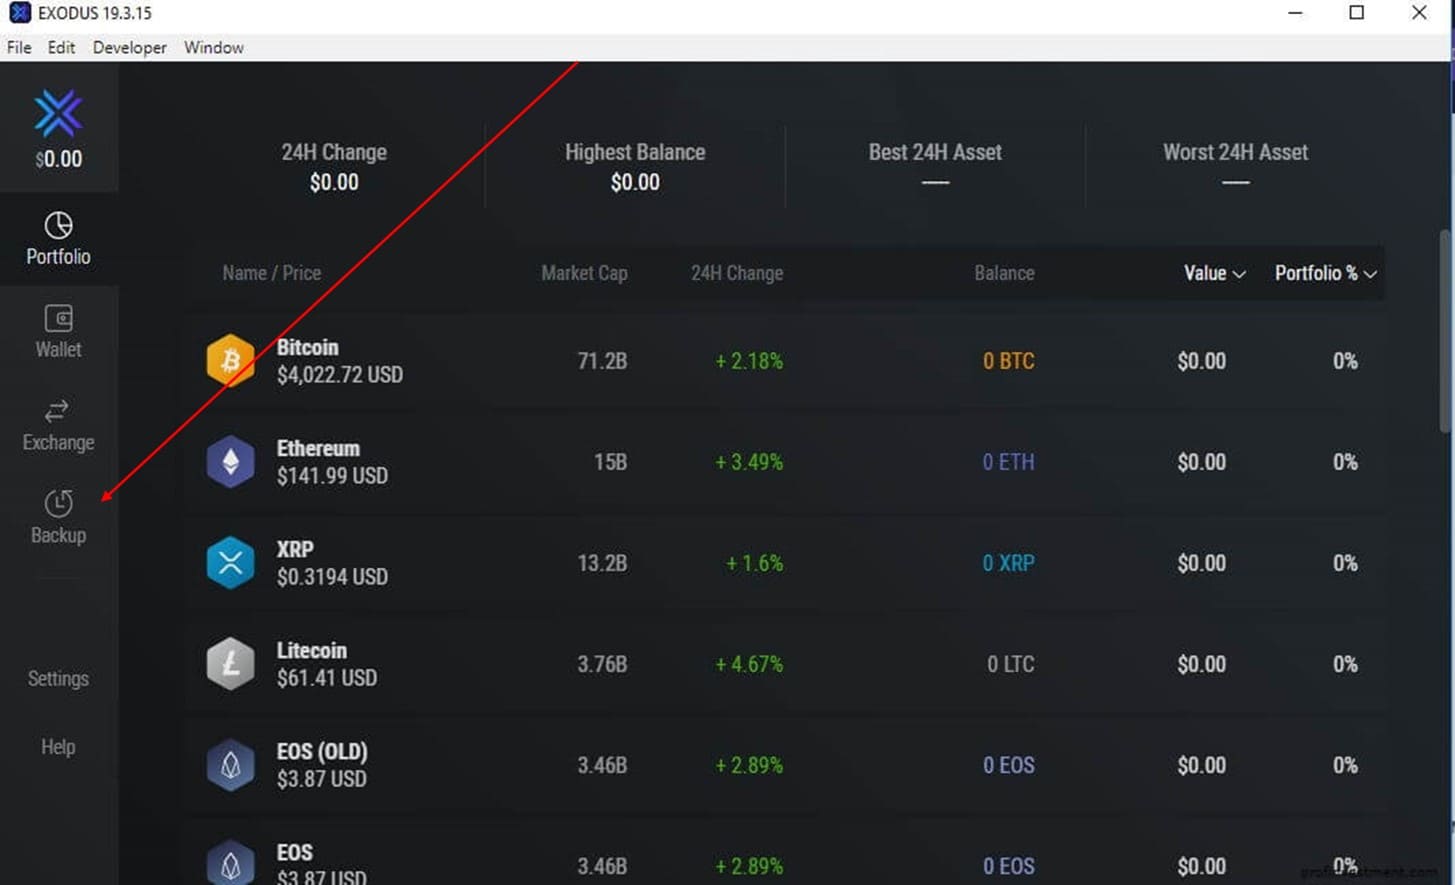Open Help in the sidebar
The image size is (1455, 885).
(x=58, y=746)
